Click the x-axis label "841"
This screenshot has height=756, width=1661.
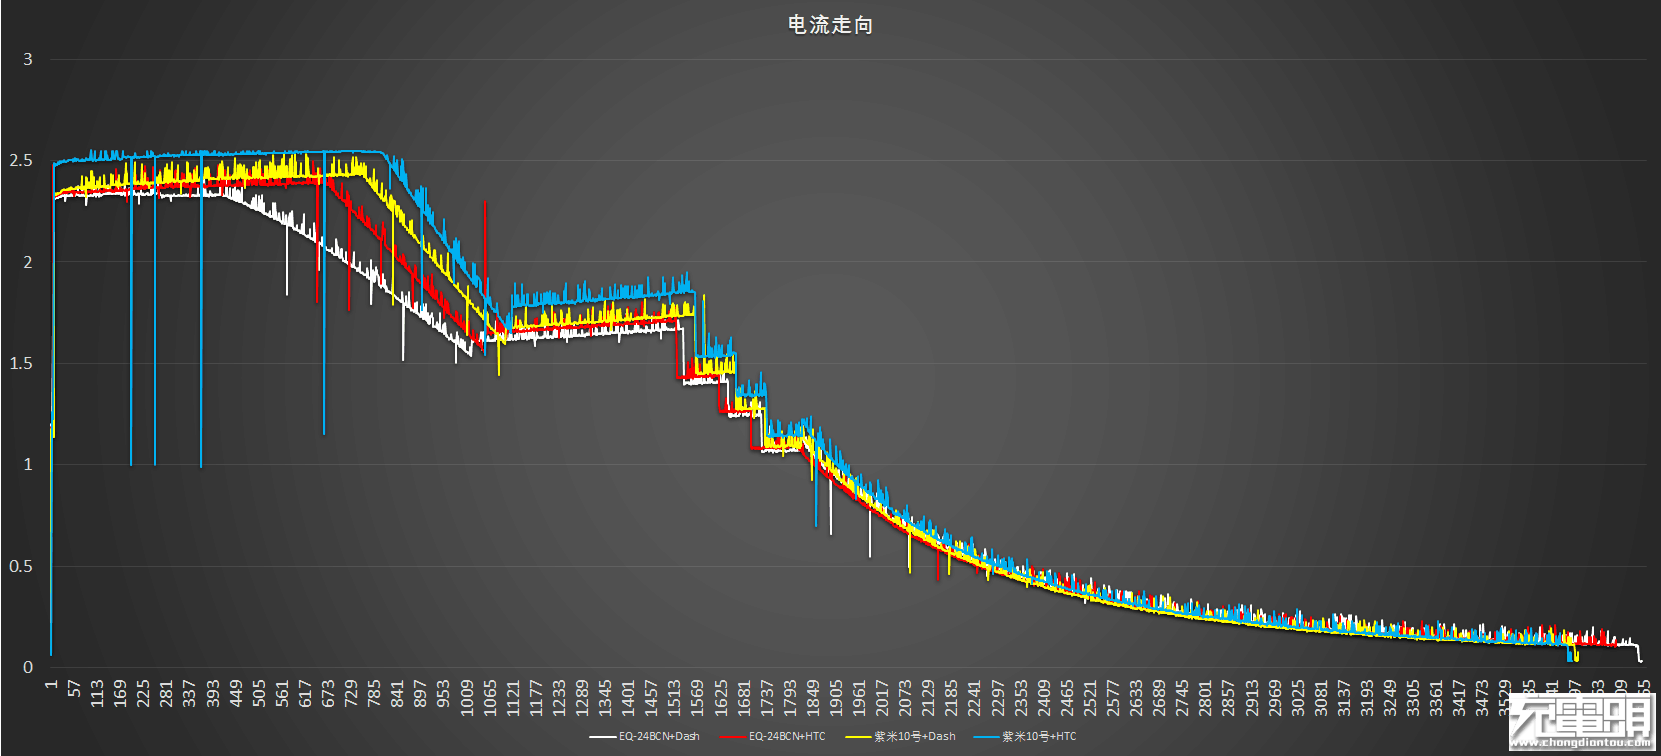click(397, 693)
